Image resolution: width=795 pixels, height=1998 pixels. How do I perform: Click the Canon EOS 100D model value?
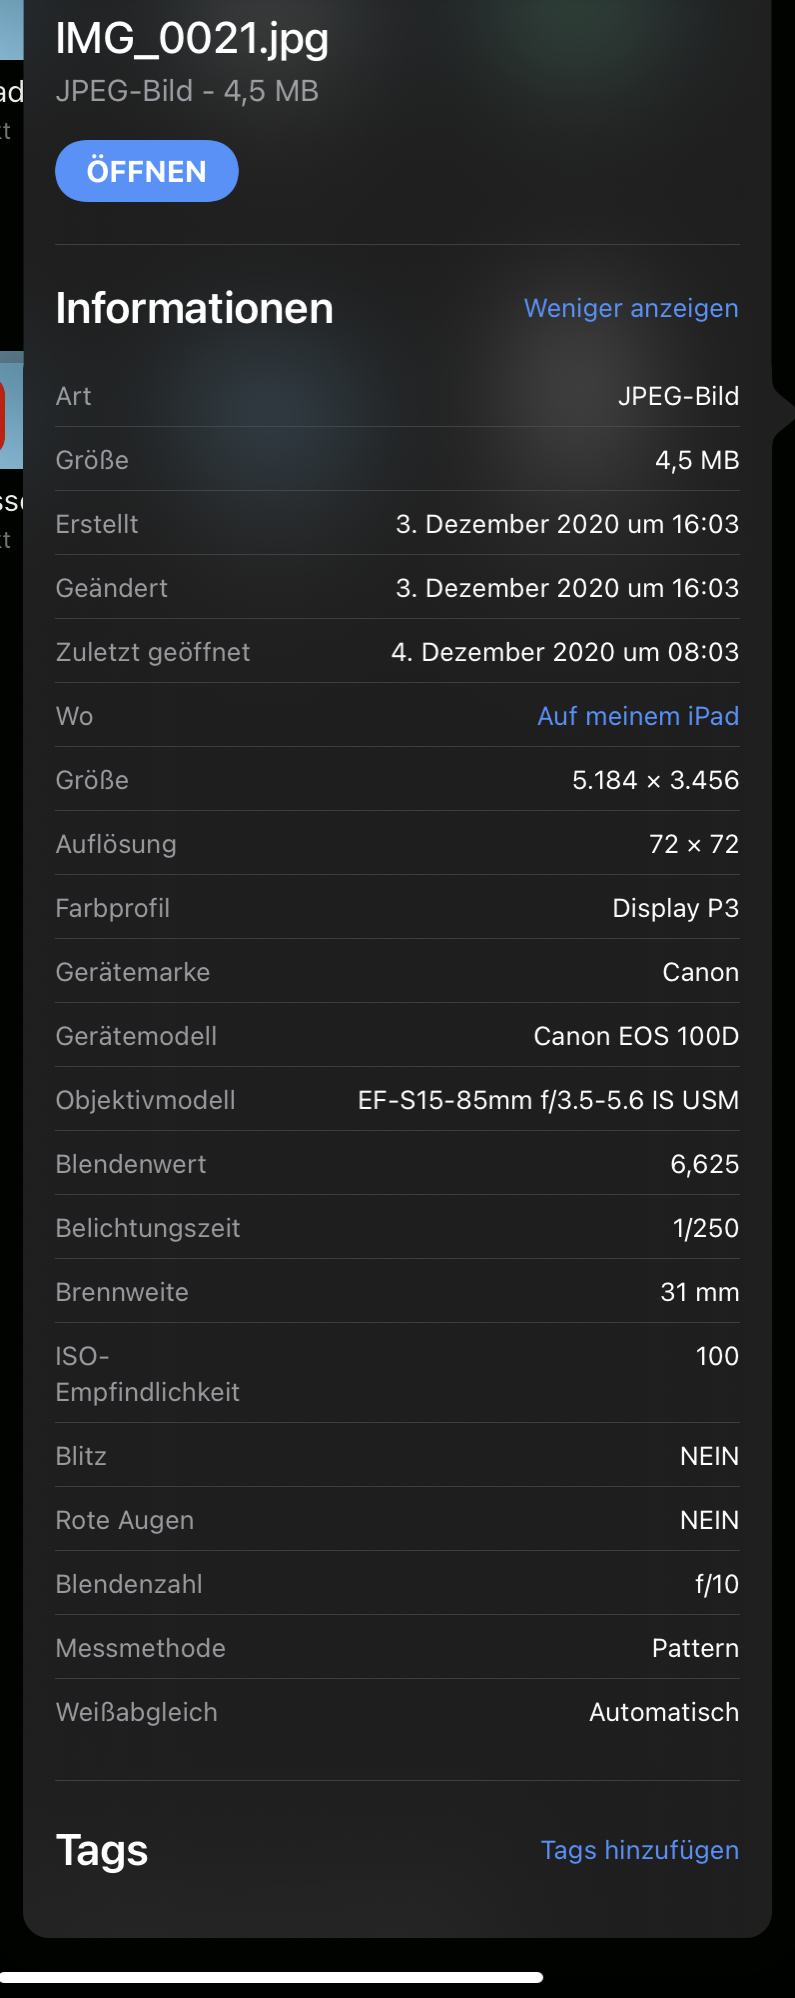click(636, 1036)
